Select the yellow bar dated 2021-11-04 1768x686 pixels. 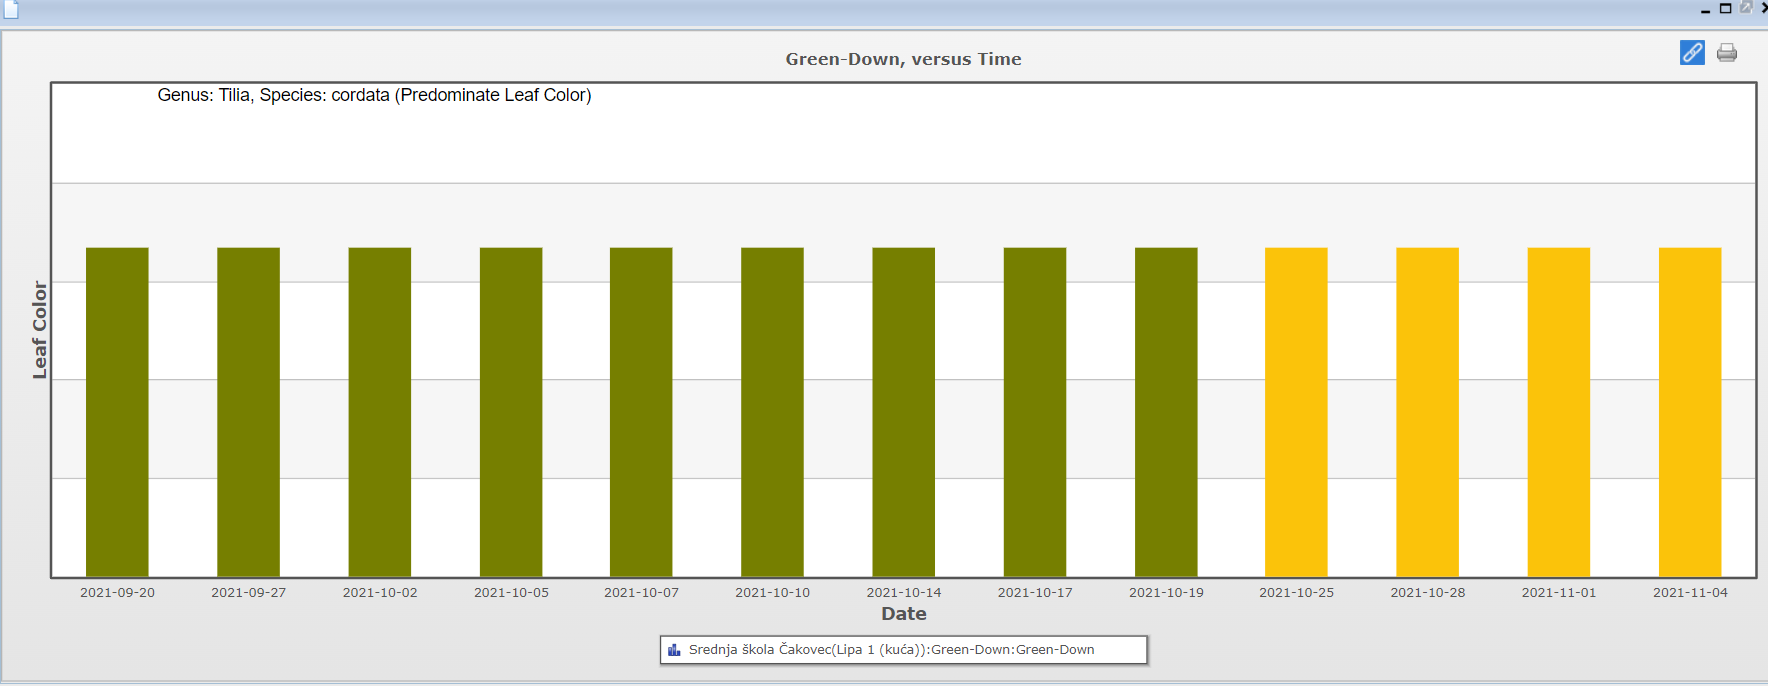[x=1689, y=412]
